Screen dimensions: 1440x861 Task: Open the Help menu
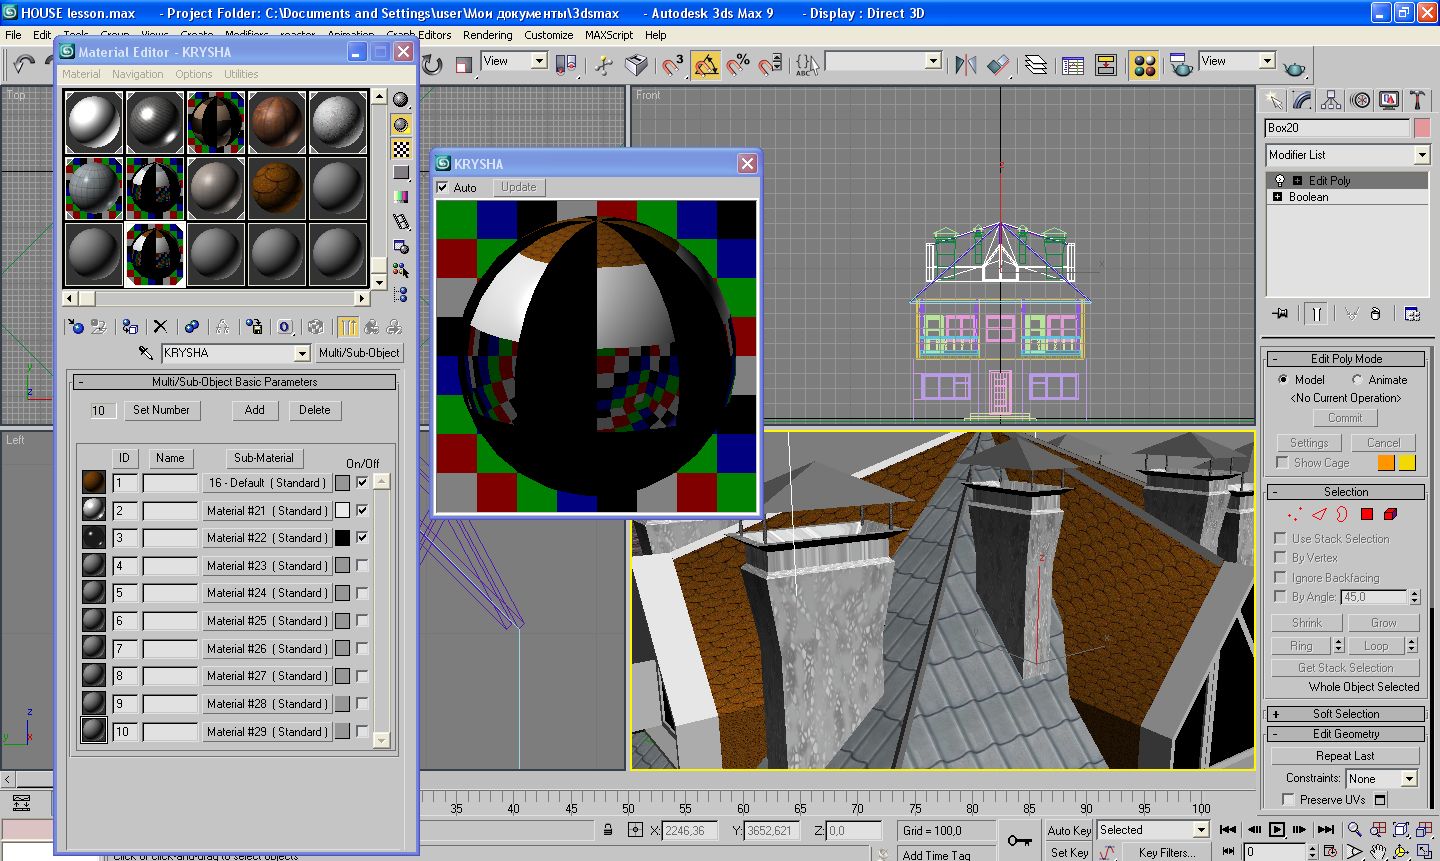[x=655, y=35]
